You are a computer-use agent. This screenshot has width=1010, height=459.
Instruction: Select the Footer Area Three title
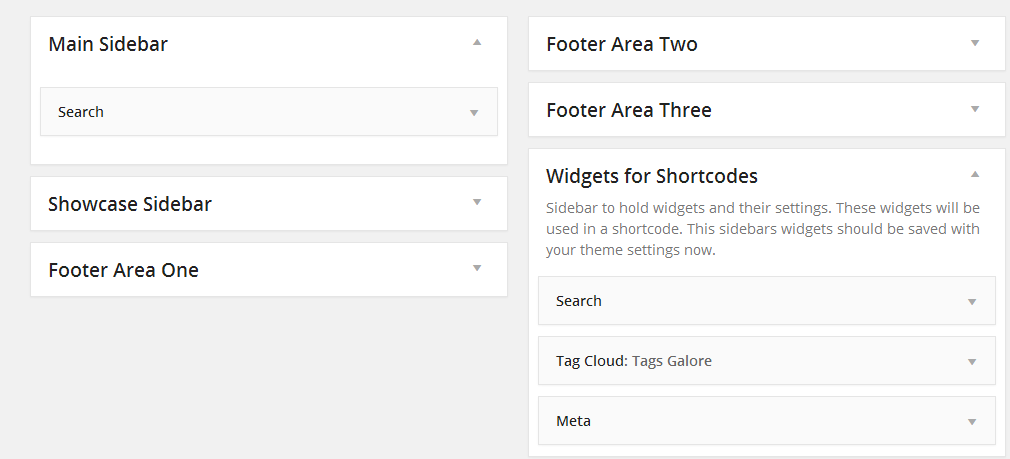(629, 110)
